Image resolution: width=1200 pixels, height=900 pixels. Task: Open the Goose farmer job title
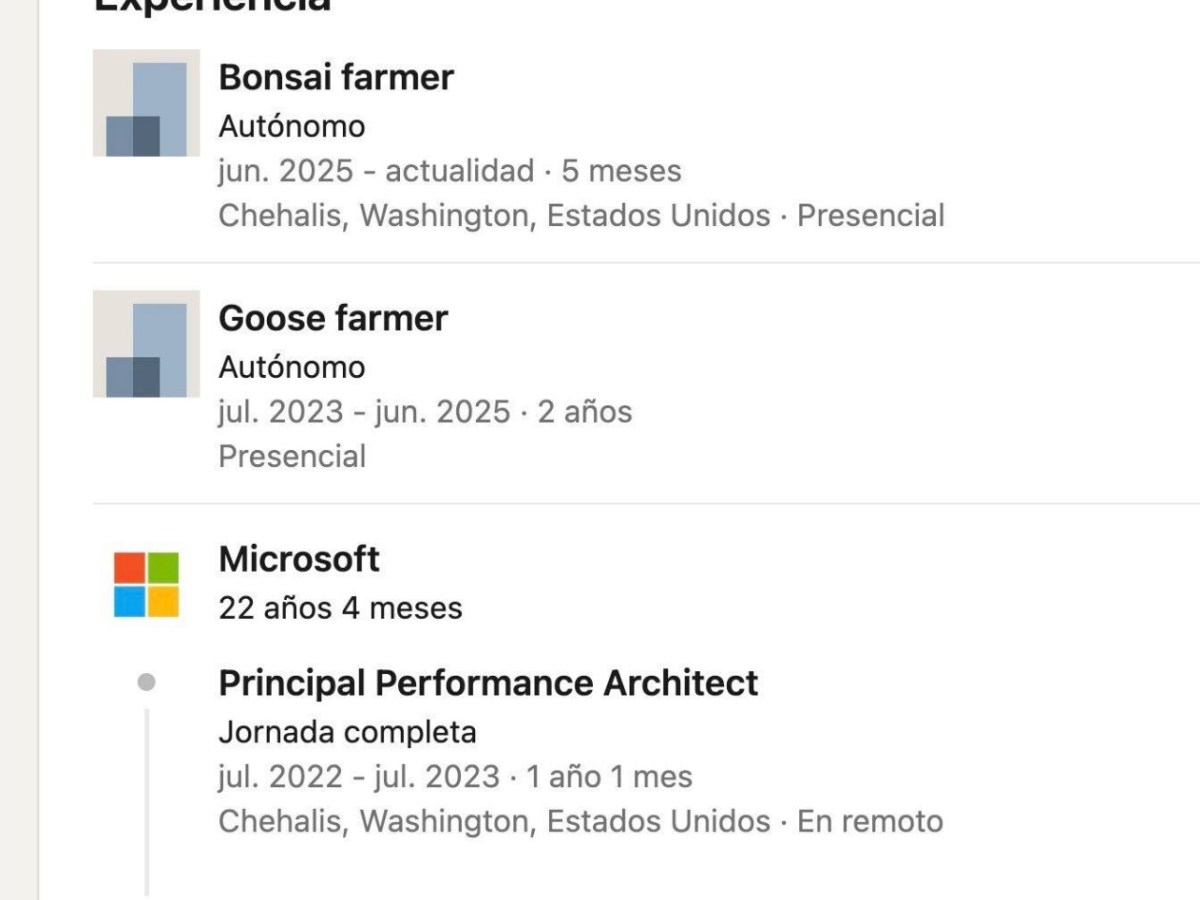(333, 318)
